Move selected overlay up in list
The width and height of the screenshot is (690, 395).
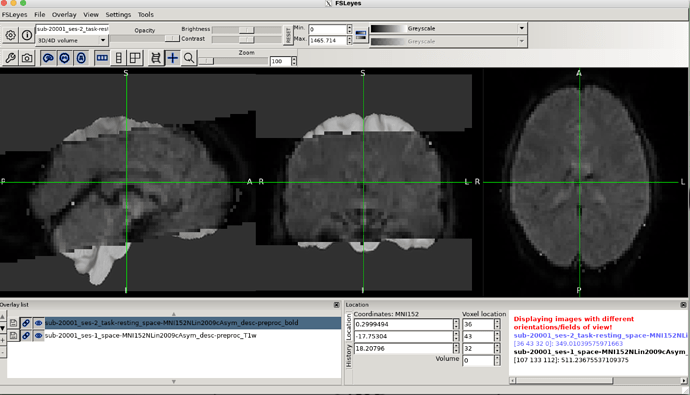pos(3,316)
